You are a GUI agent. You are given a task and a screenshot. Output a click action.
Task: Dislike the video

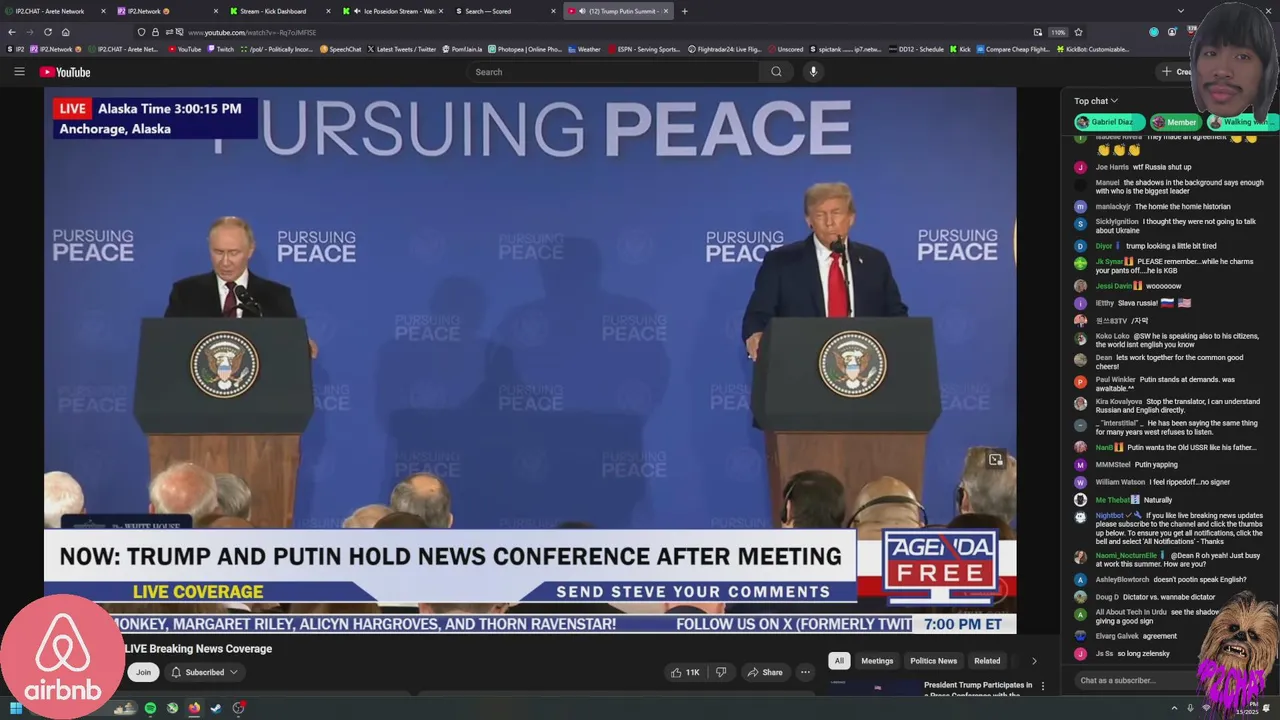click(x=721, y=672)
